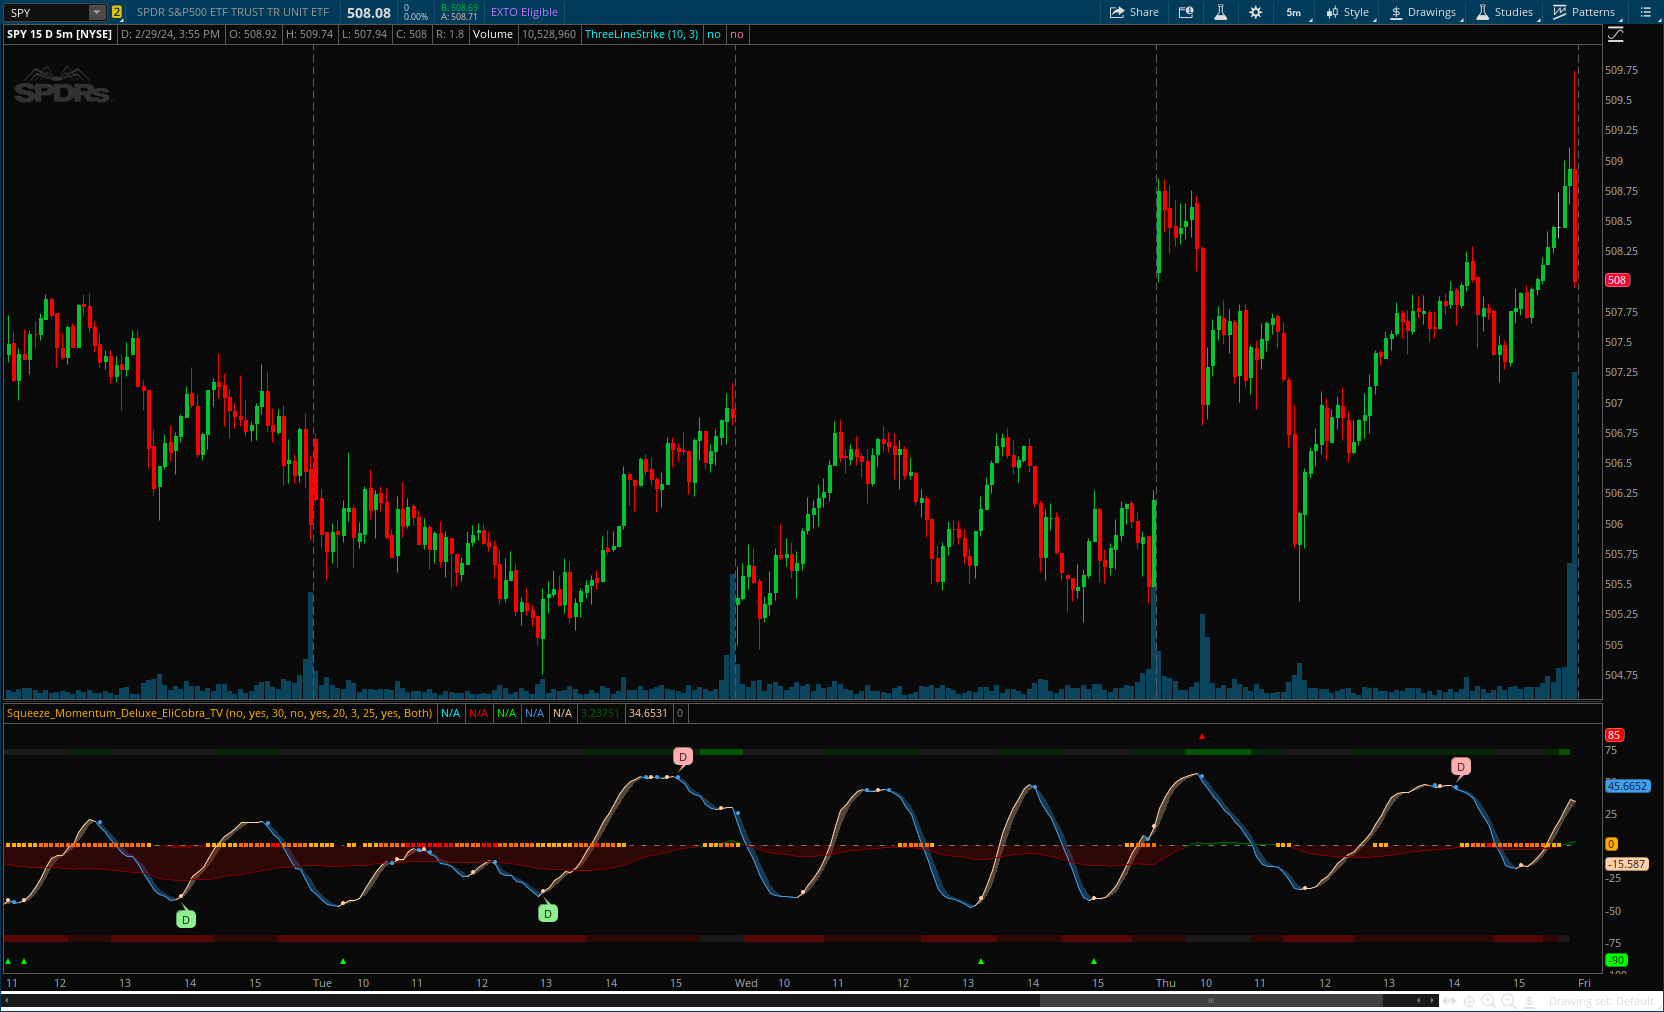Click the scroll right arrow on time scrollbar

tap(1432, 1000)
